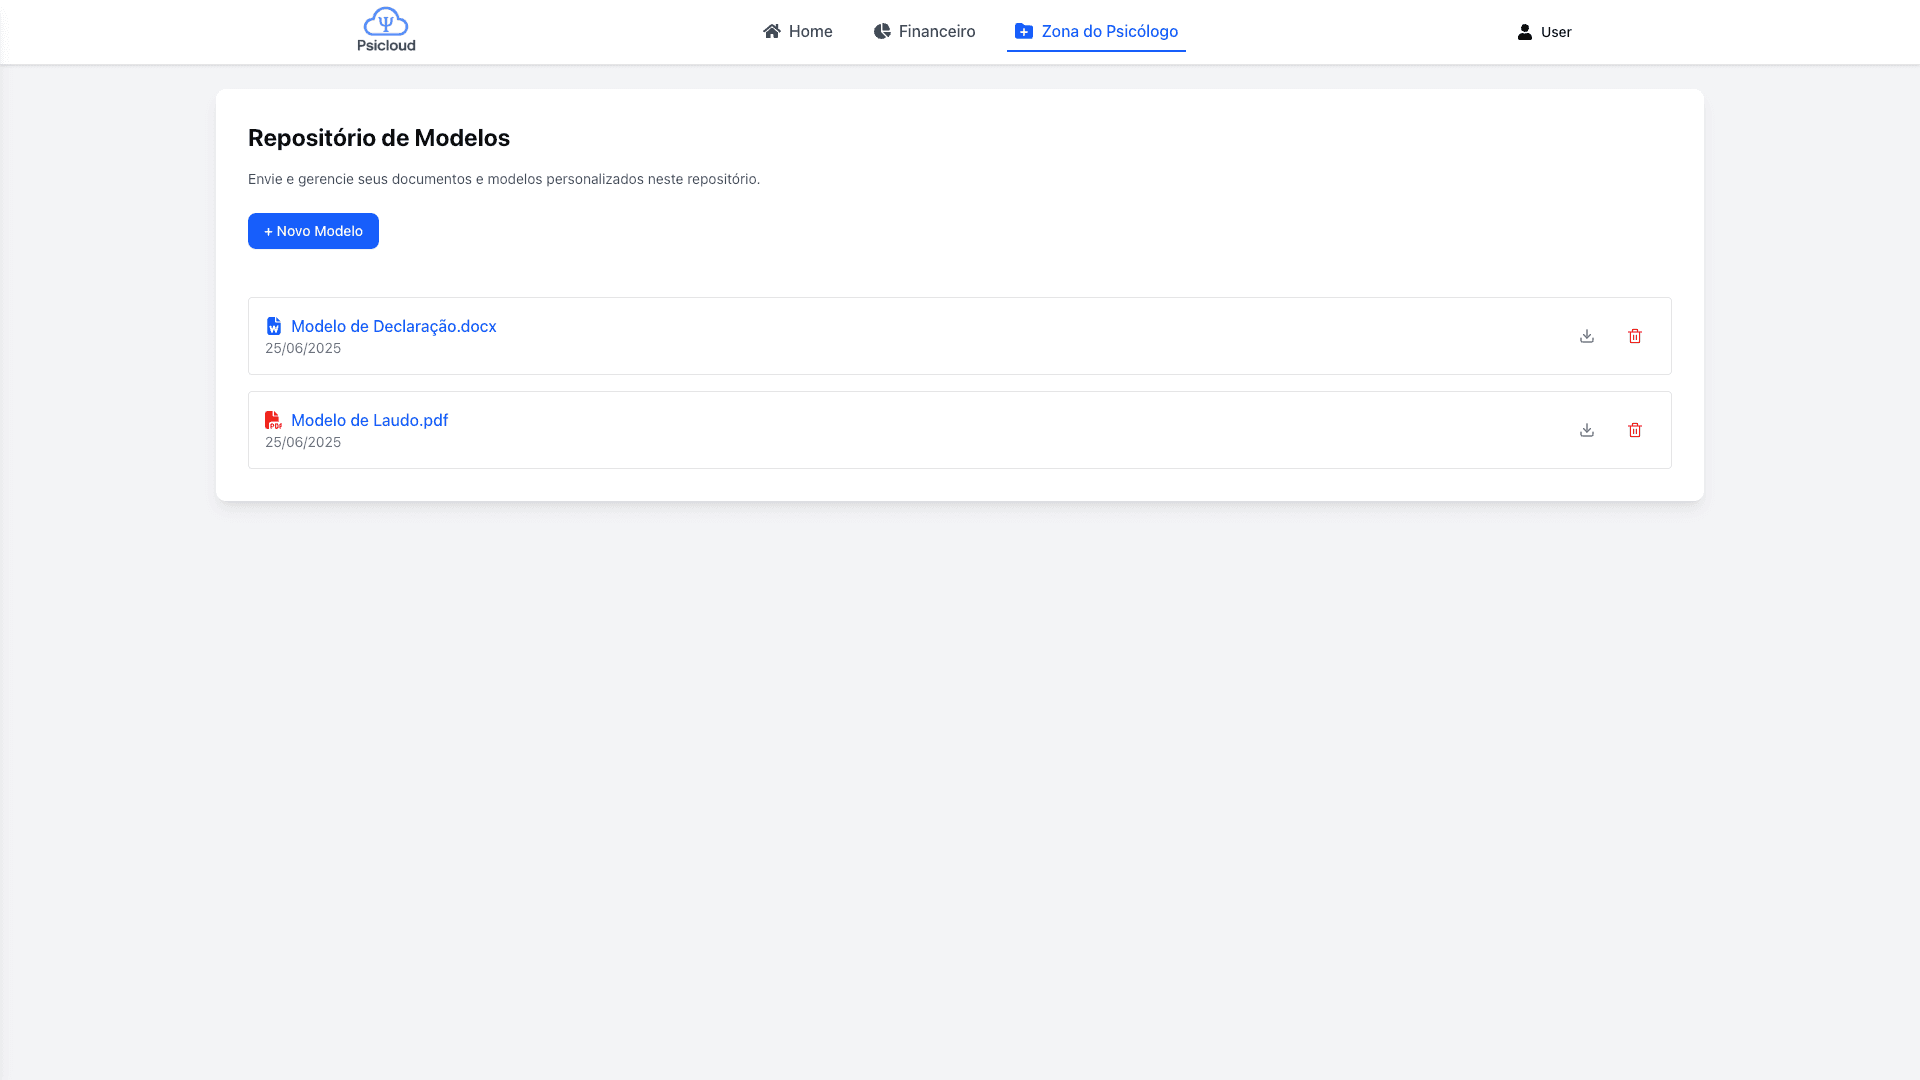Click the PDF icon beside Modelo de Laudo
The width and height of the screenshot is (1920, 1080).
(273, 419)
